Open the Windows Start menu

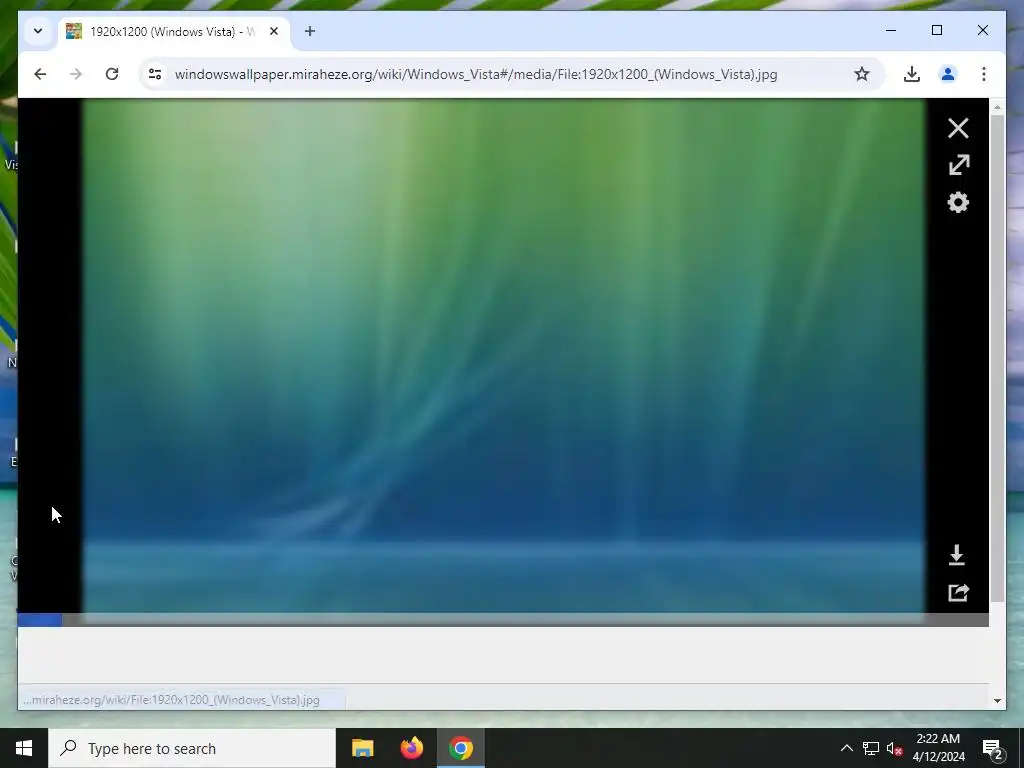pos(24,748)
